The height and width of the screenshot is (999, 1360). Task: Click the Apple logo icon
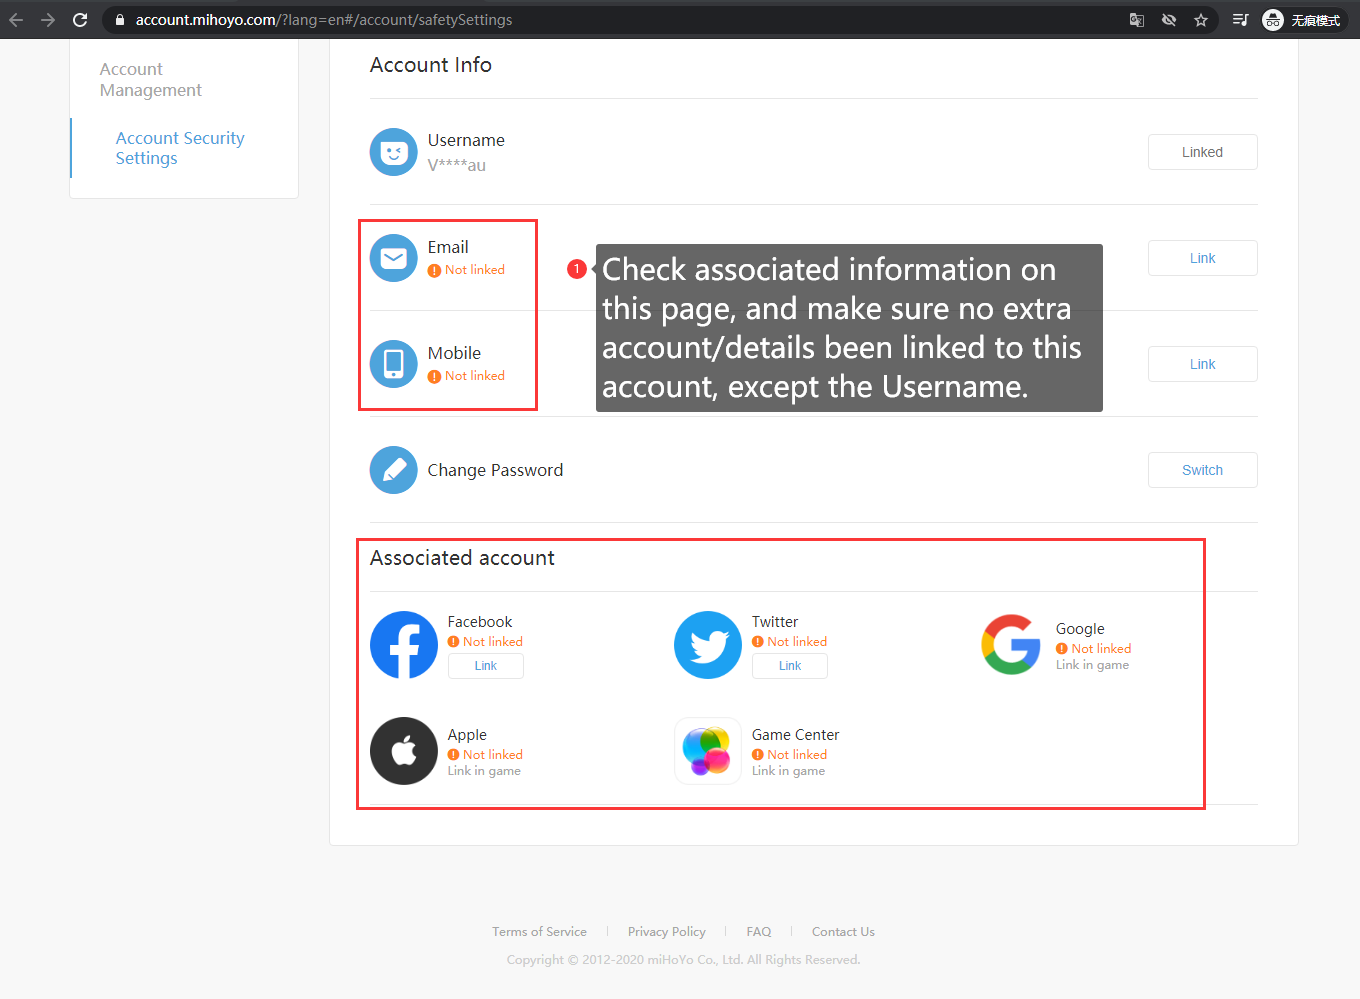[x=404, y=751]
